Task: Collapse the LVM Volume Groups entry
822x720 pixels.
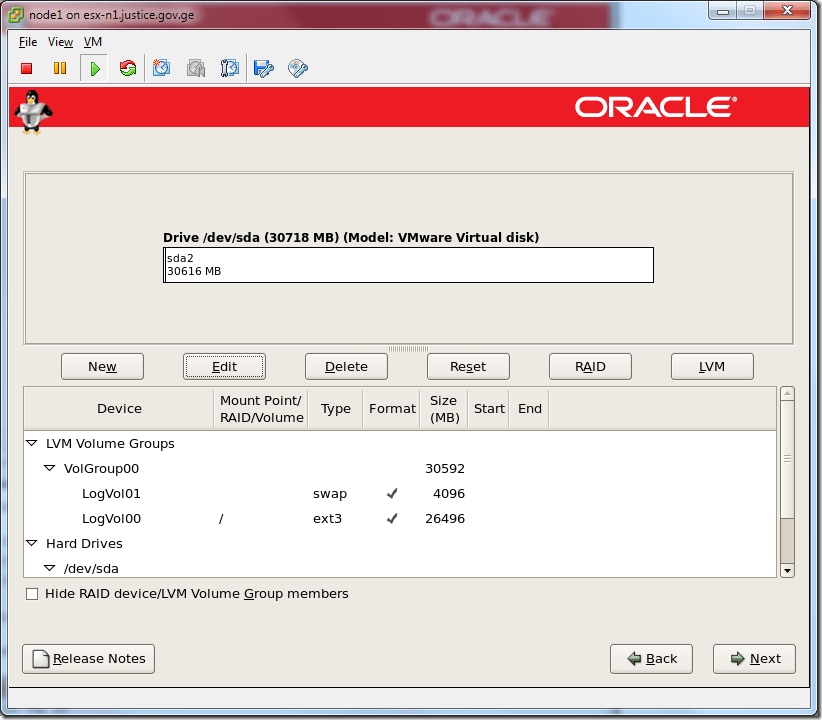Action: coord(31,443)
